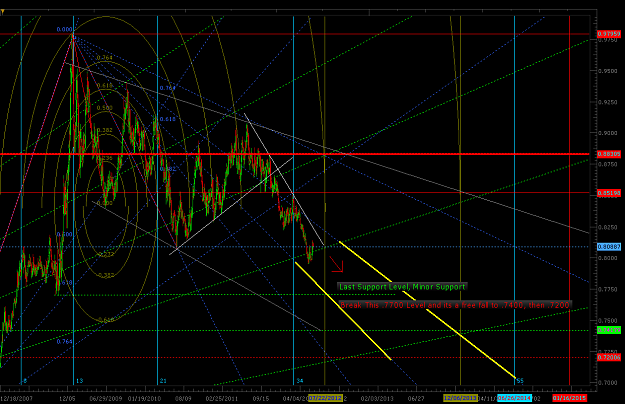
Task: Click the 08/09 date label
Action: pos(183,398)
